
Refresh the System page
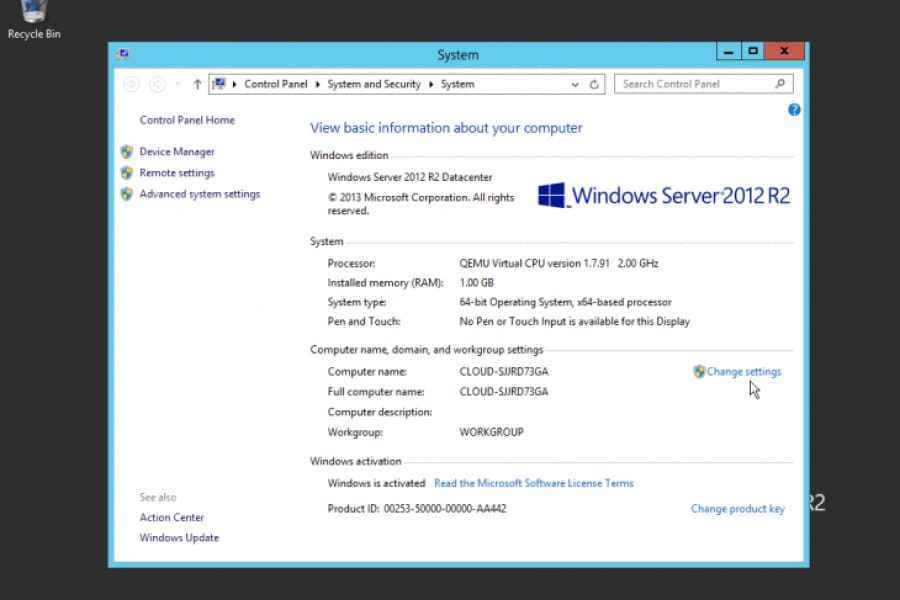(x=594, y=84)
